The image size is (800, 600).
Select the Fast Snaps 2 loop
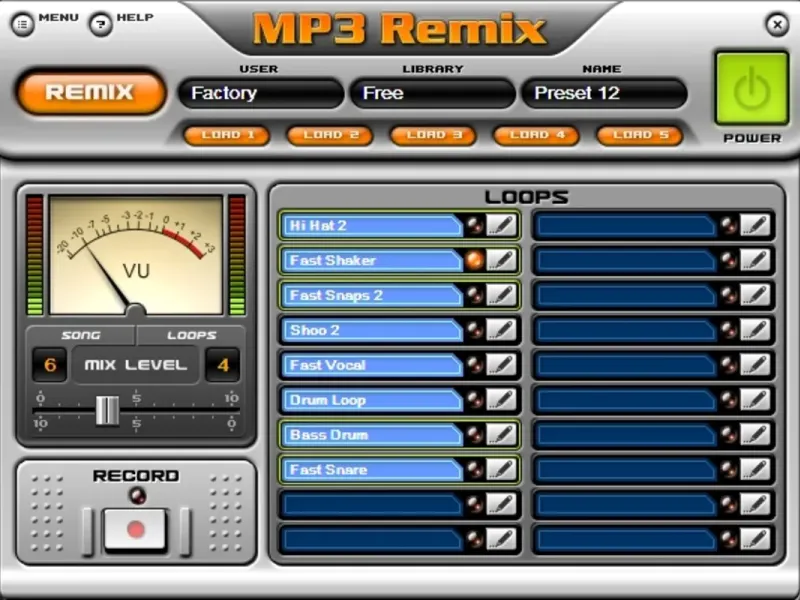[x=371, y=295]
